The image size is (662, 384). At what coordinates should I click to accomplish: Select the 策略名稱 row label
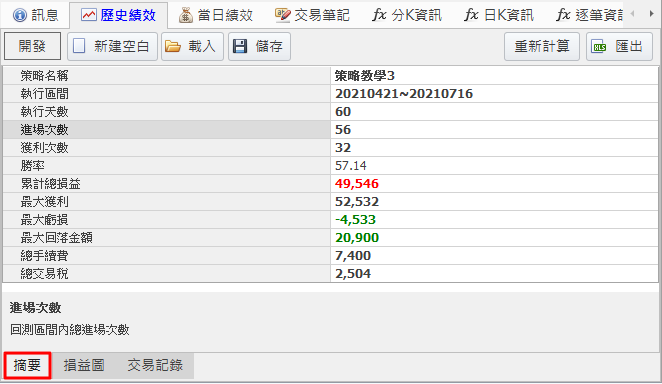[x=44, y=76]
